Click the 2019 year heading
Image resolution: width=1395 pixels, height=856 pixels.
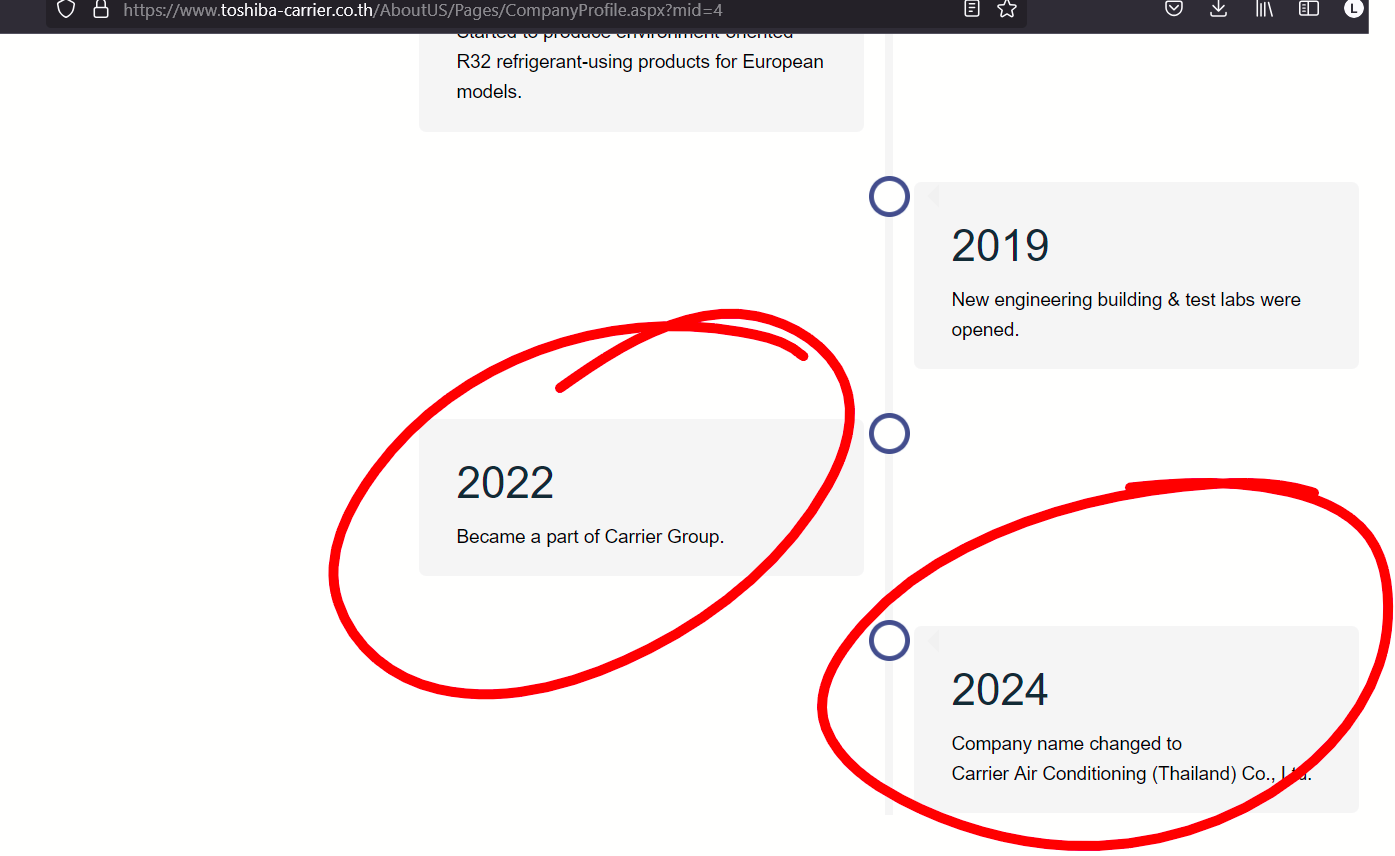1000,246
